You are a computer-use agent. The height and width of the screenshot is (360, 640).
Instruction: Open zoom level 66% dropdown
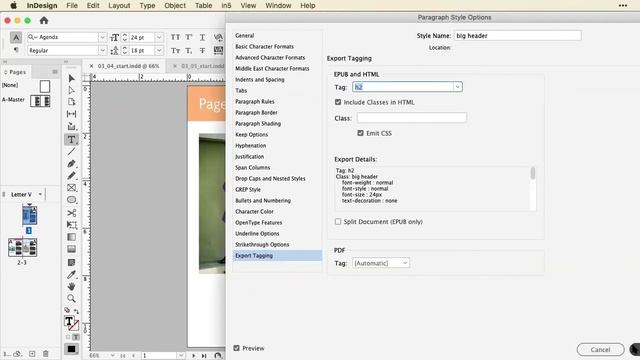pos(112,356)
